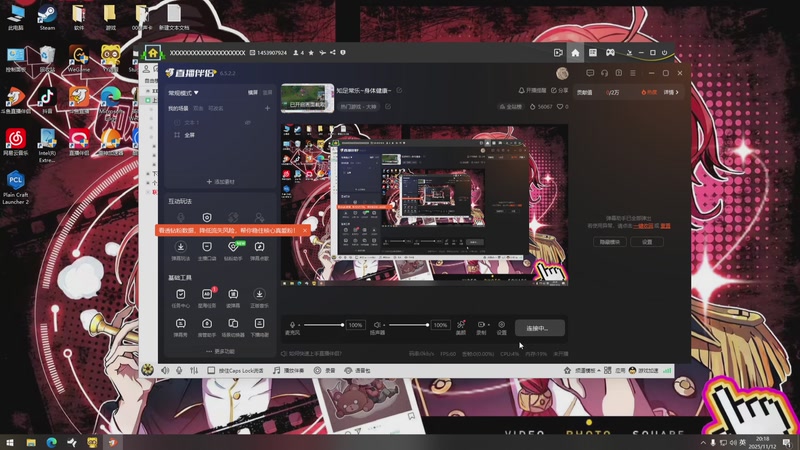Viewport: 800px width, 450px height.
Task: Select 我的场景 scene tab
Action: point(178,108)
